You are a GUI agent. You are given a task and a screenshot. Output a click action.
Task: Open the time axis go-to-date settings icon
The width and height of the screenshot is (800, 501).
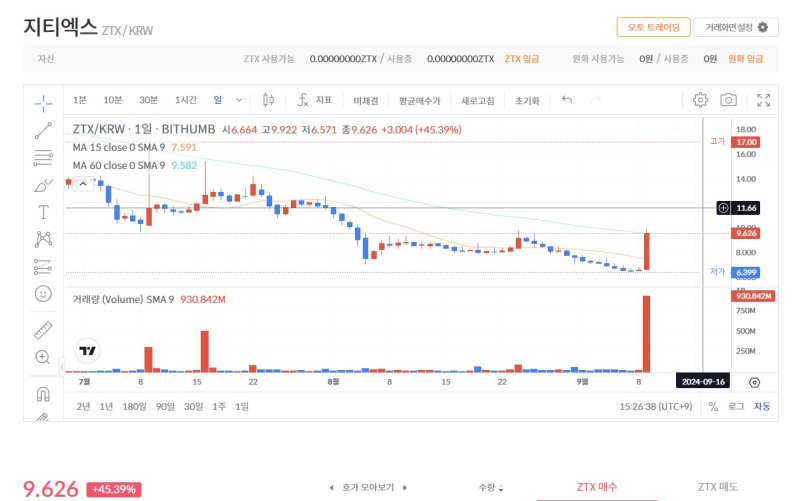[755, 382]
